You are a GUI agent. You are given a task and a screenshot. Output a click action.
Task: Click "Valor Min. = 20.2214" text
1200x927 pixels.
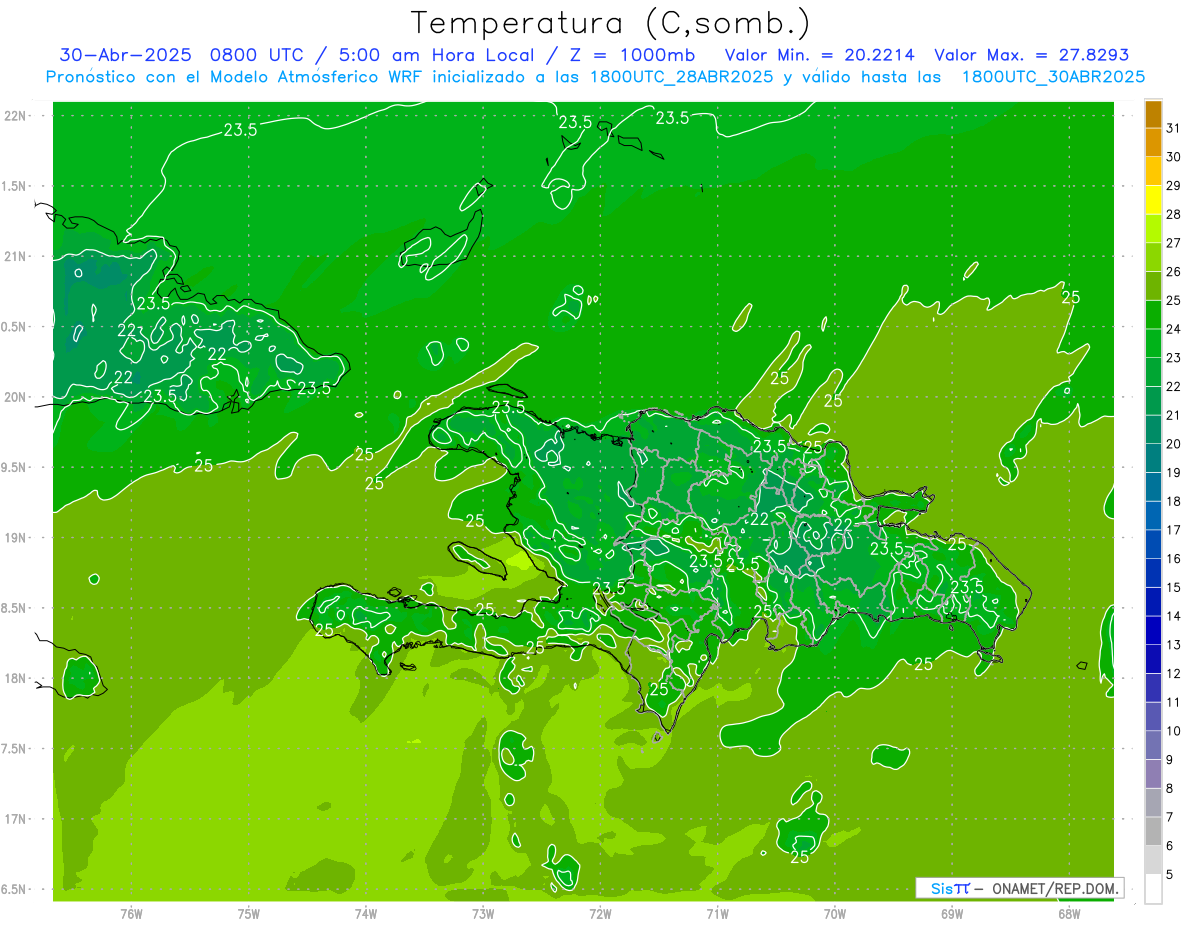point(819,55)
